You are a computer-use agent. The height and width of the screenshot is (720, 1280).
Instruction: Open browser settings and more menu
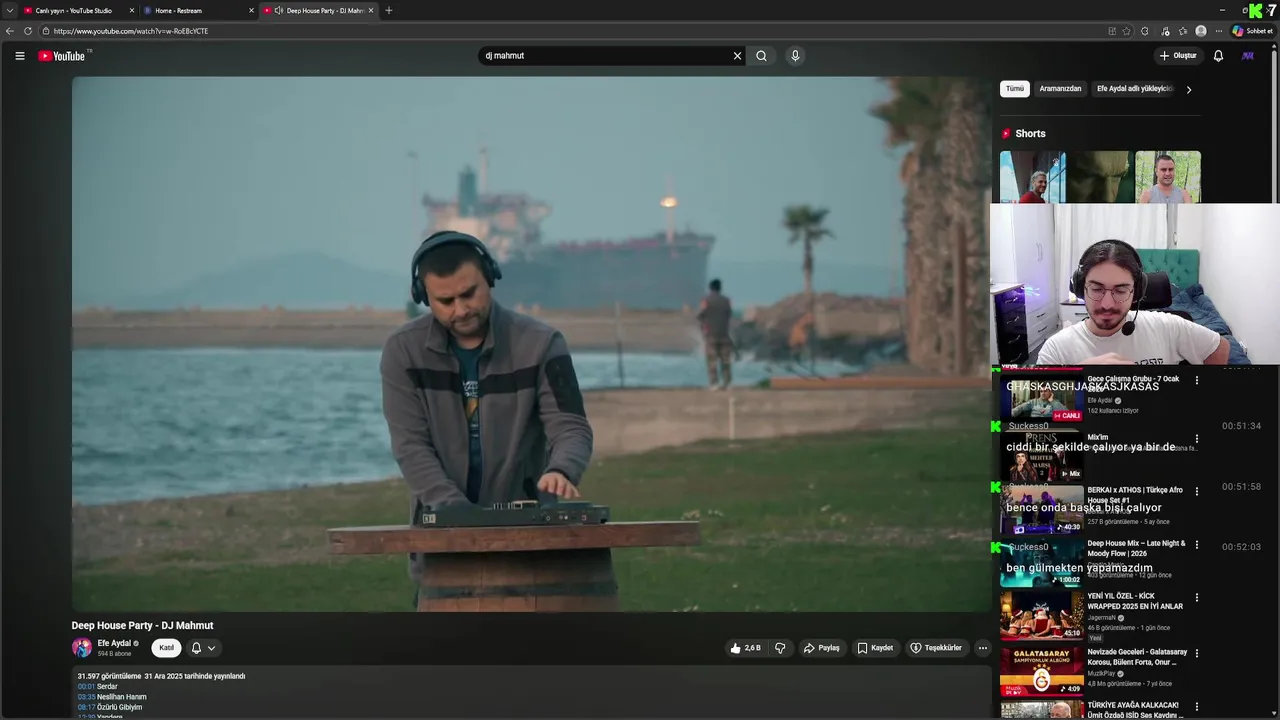click(1219, 31)
